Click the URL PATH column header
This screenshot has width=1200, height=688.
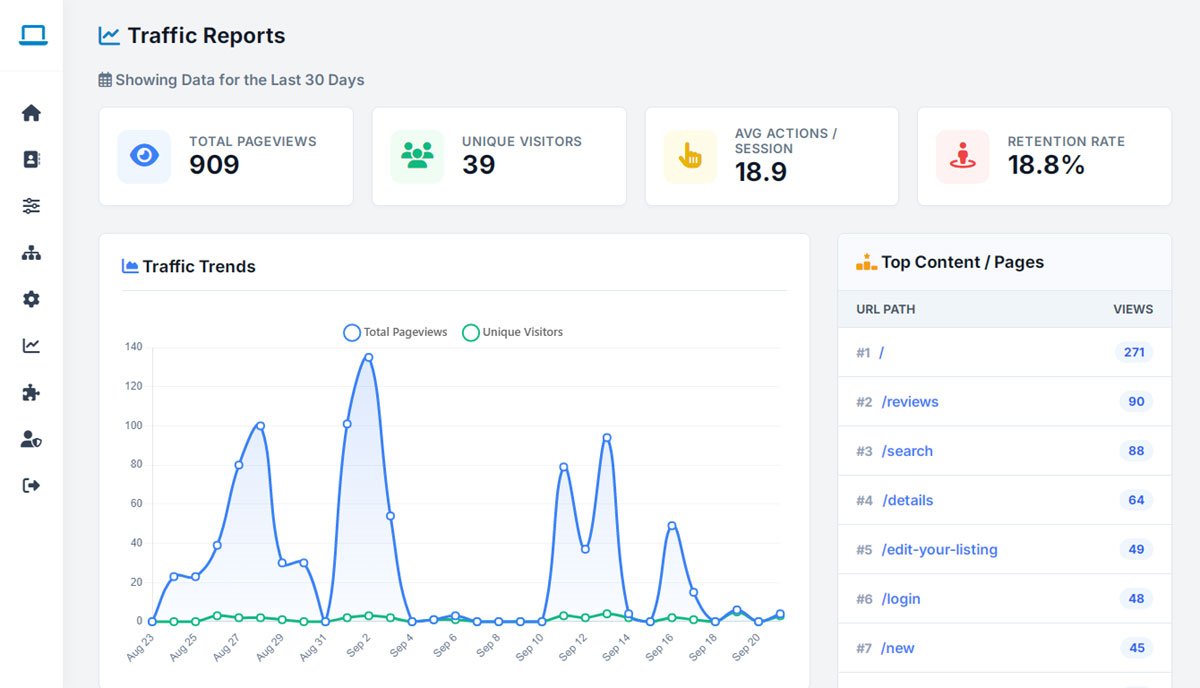[886, 309]
